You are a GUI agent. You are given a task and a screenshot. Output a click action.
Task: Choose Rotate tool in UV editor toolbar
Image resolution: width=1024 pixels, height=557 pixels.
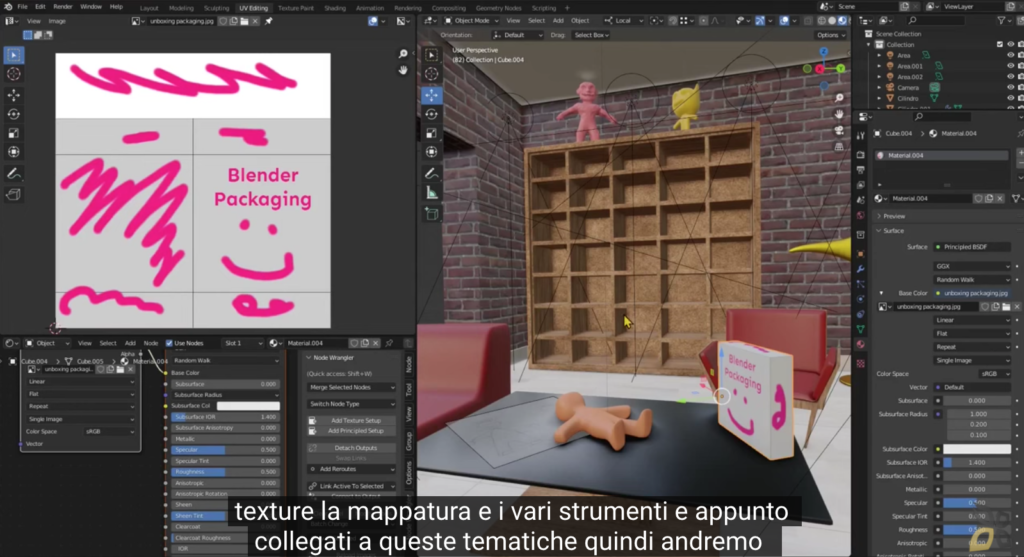click(14, 114)
